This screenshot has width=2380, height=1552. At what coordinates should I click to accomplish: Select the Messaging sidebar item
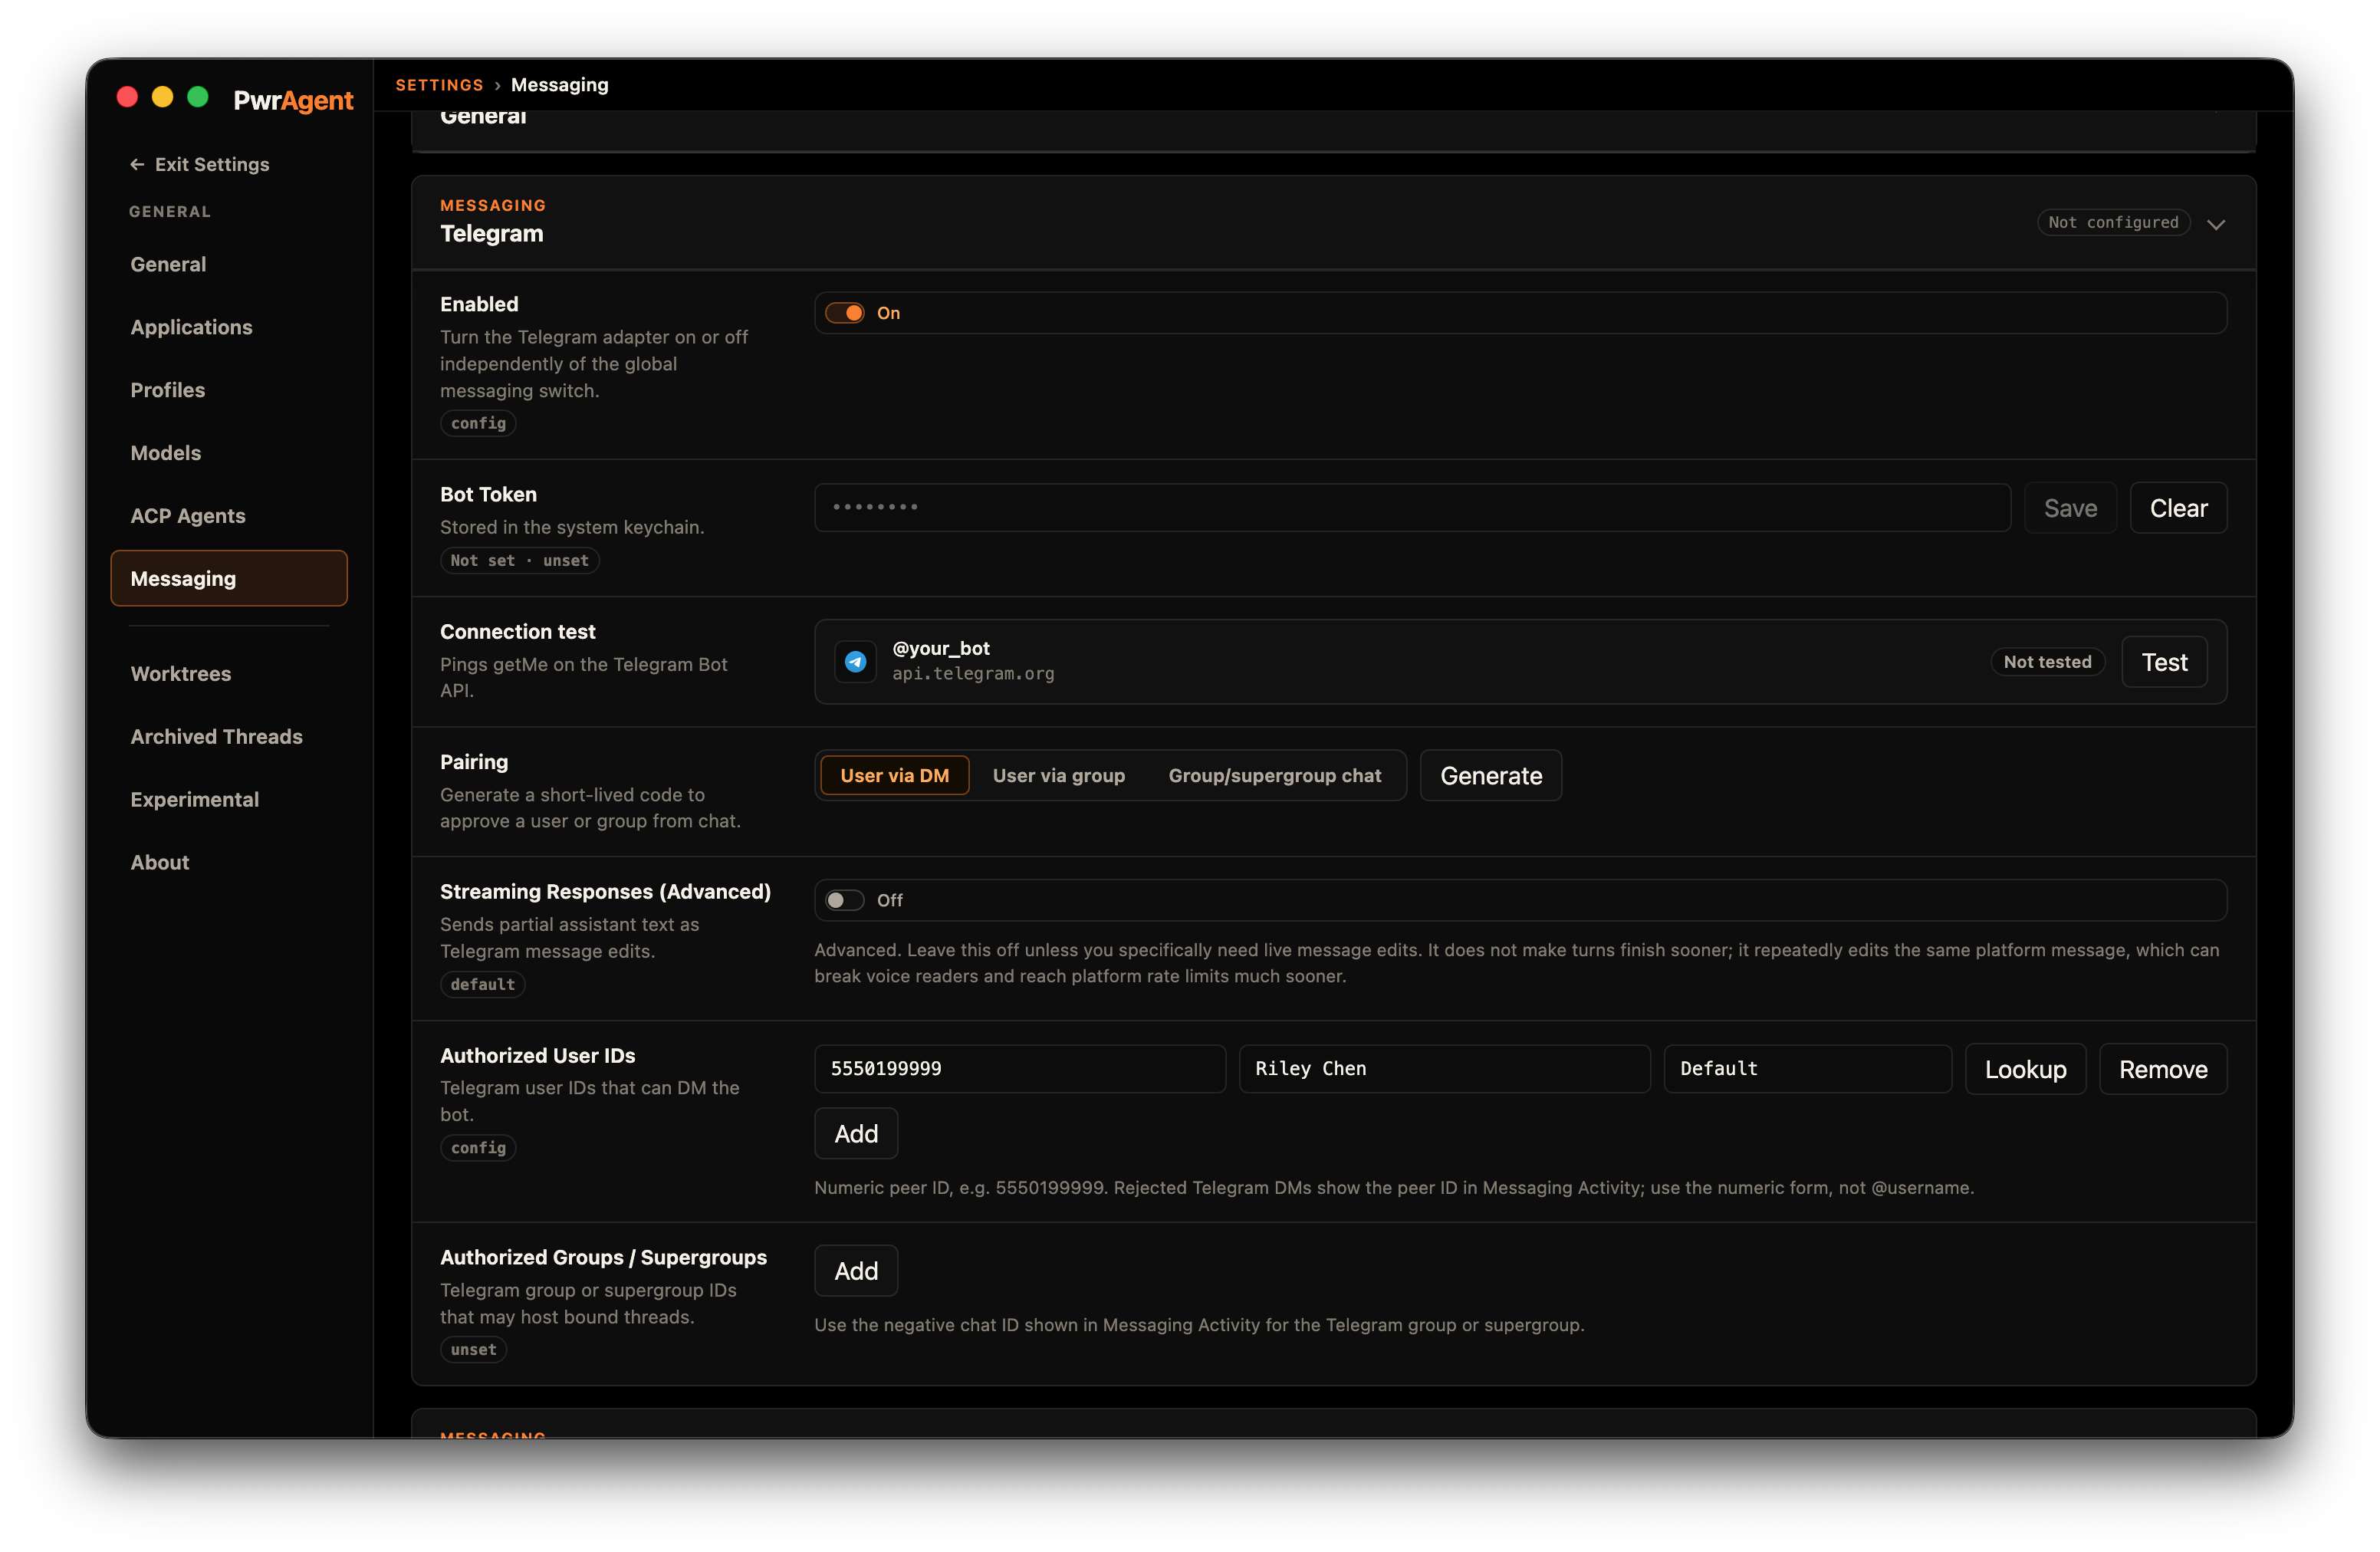pos(229,578)
